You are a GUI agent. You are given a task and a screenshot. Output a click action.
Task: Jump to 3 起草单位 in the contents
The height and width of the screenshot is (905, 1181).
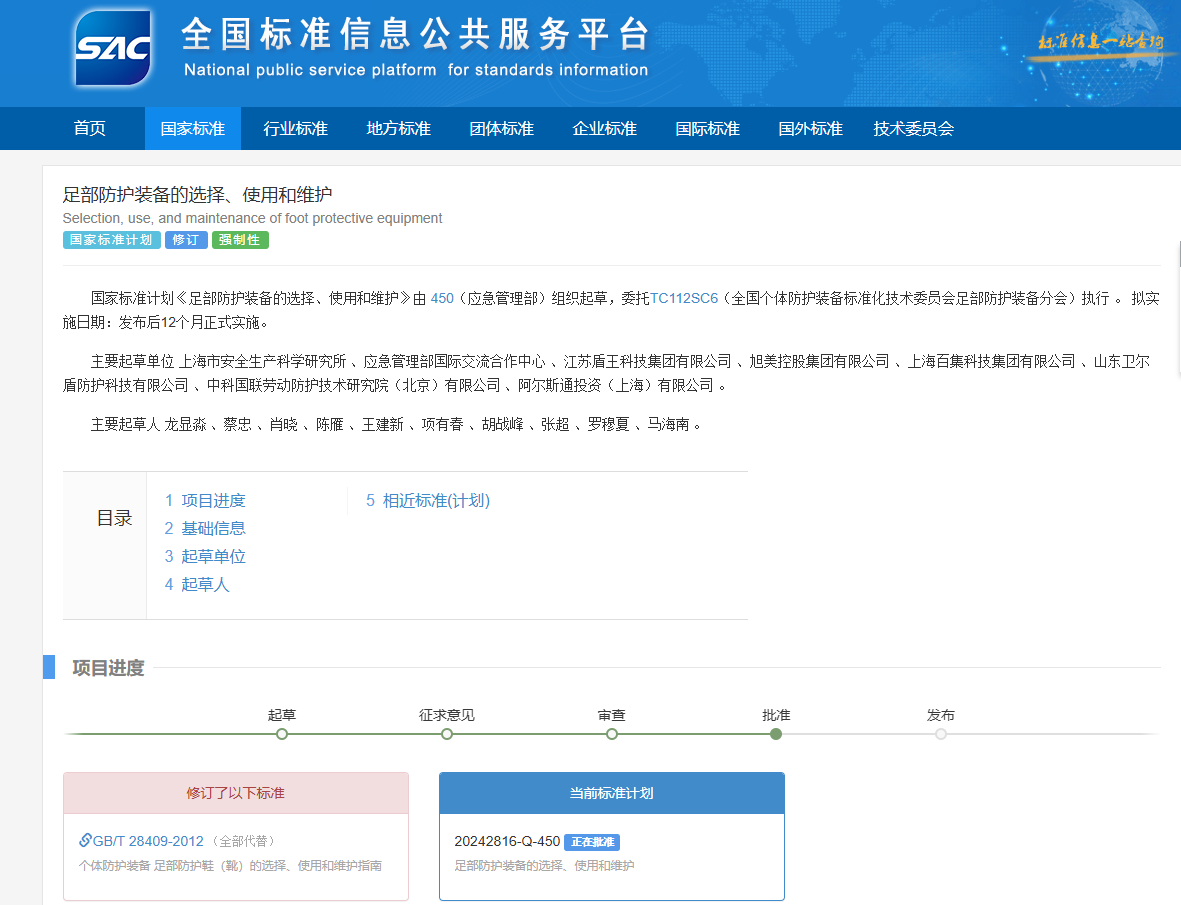pyautogui.click(x=205, y=556)
